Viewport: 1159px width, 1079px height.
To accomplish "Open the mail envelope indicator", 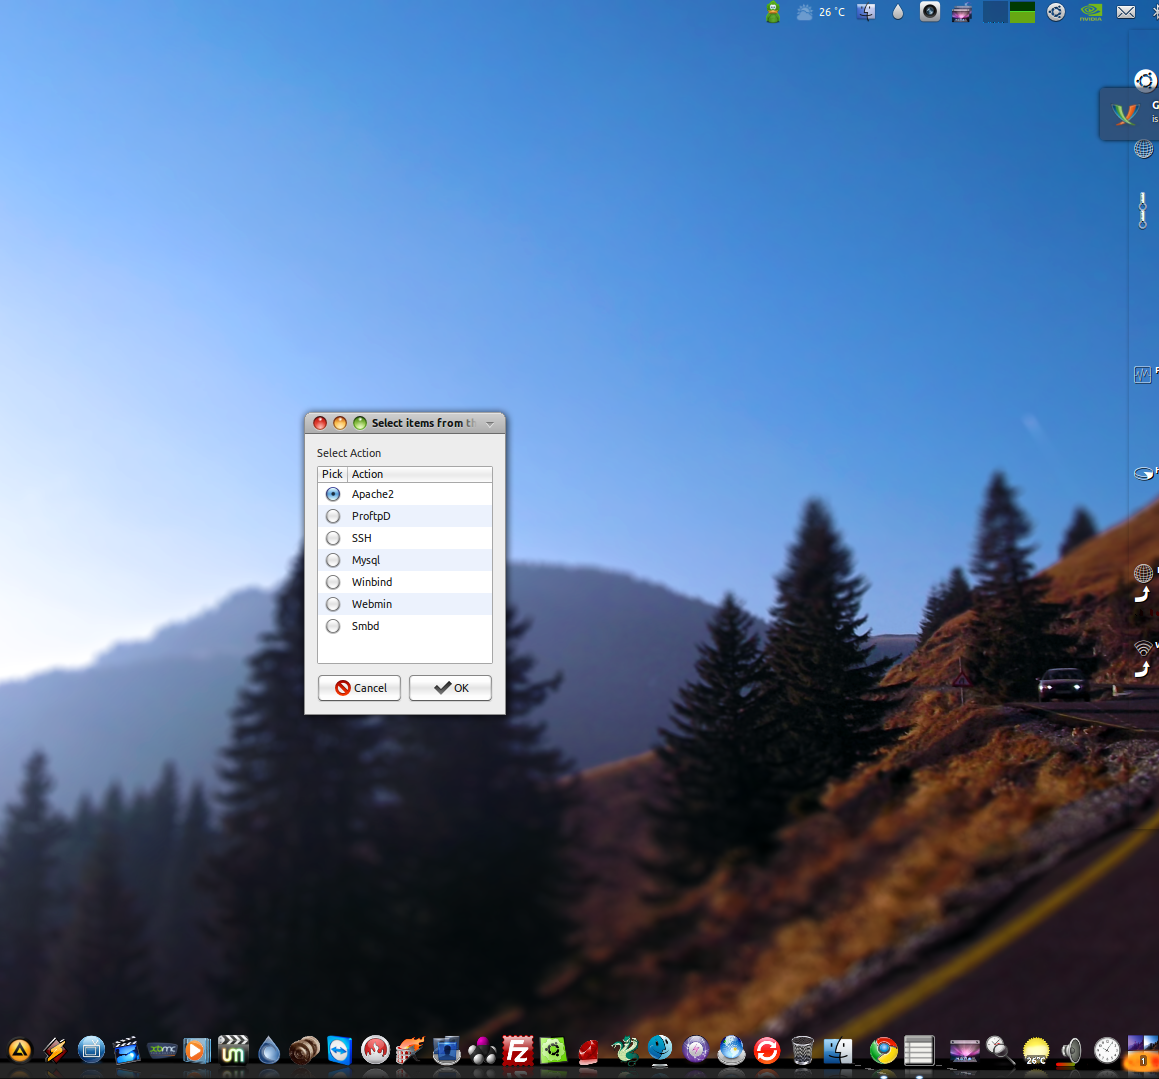I will pyautogui.click(x=1126, y=13).
